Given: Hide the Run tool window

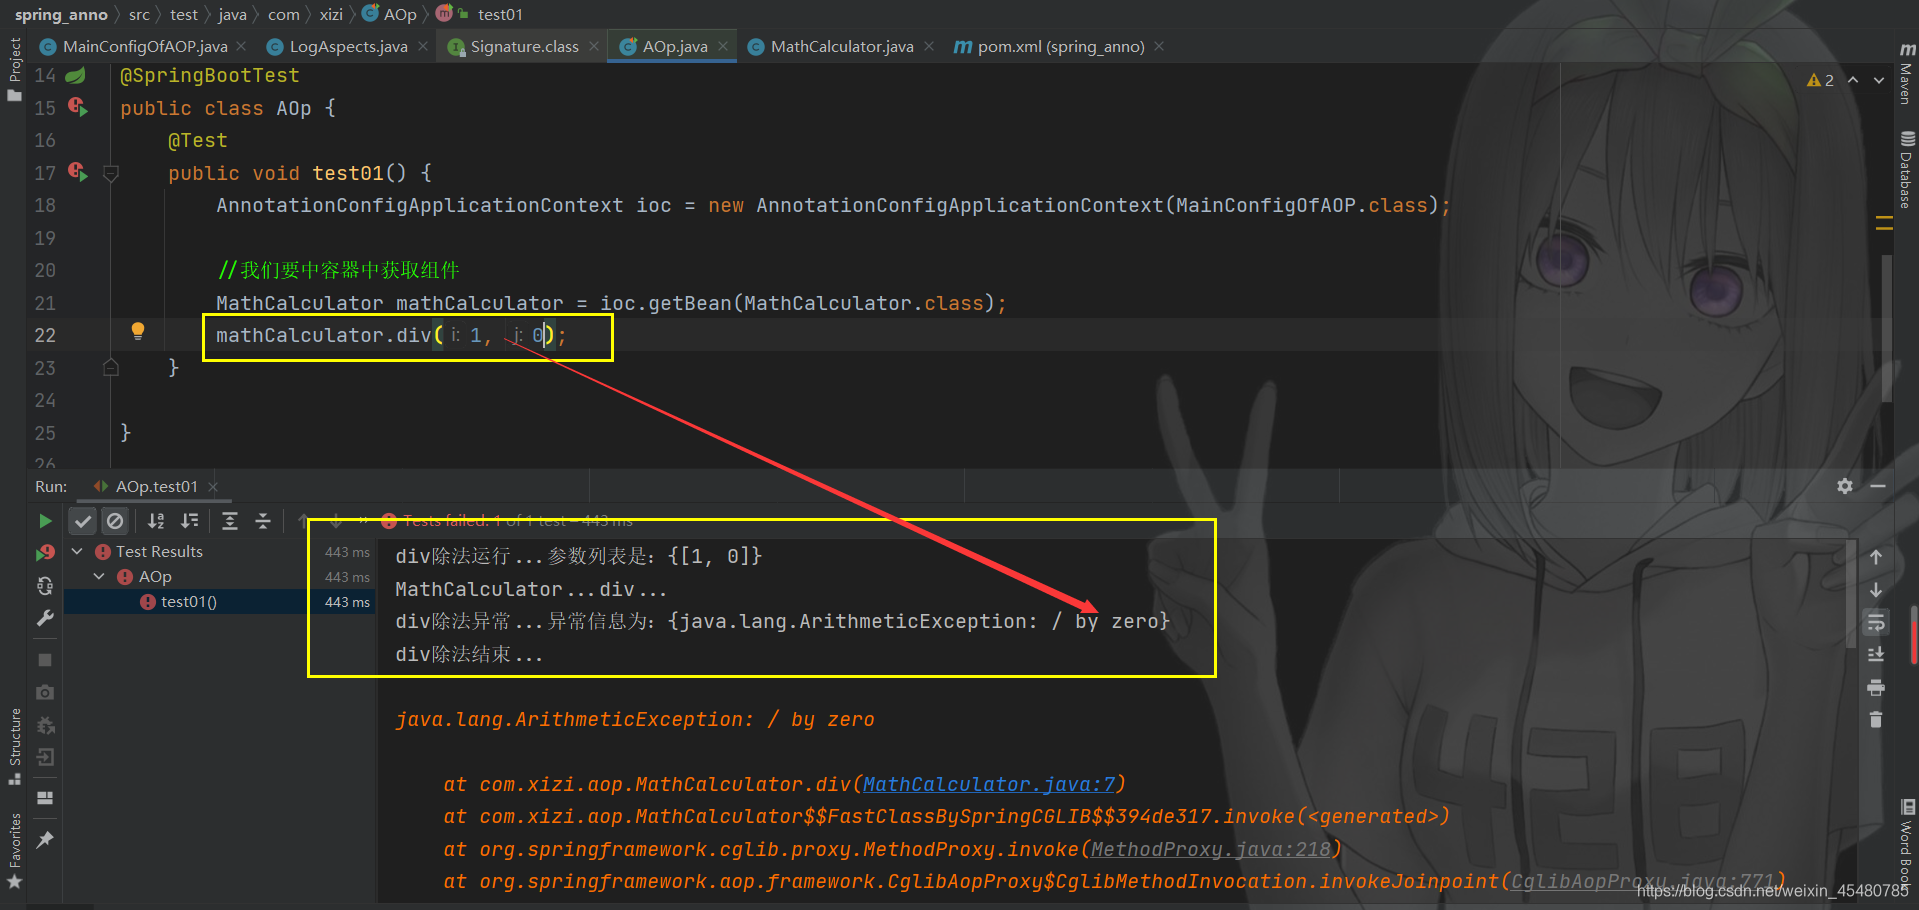Looking at the screenshot, I should coord(1878,486).
